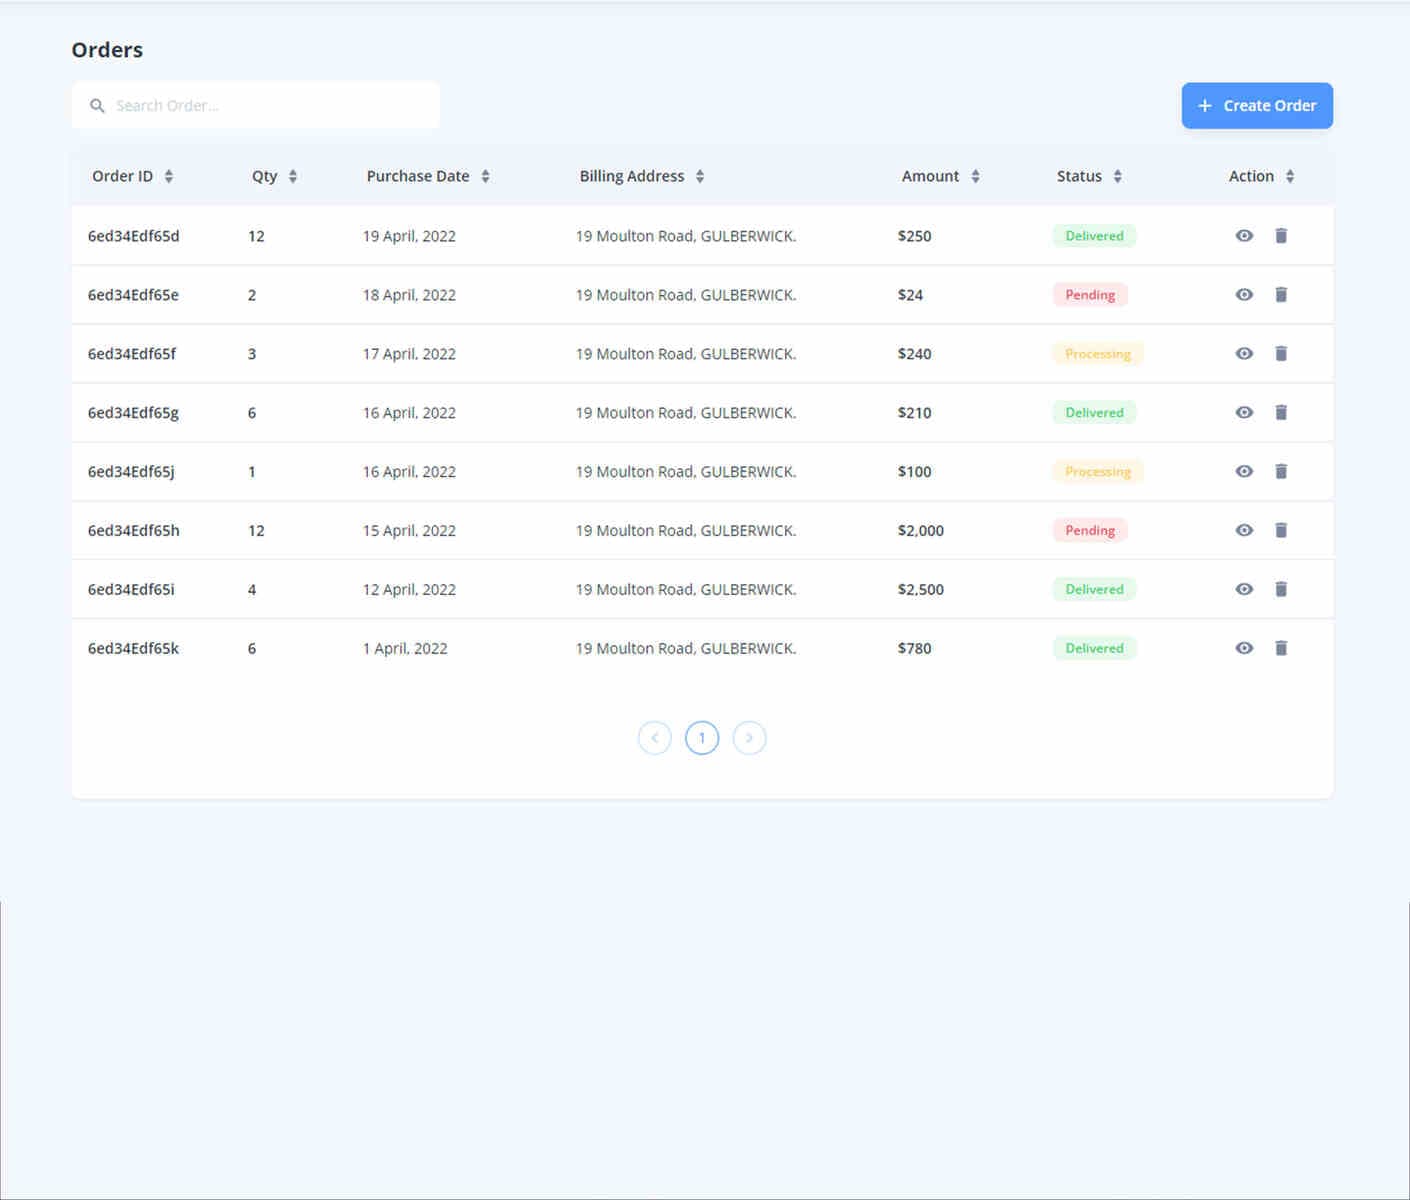Click the trash icon beside the $2,500 order

click(1281, 589)
